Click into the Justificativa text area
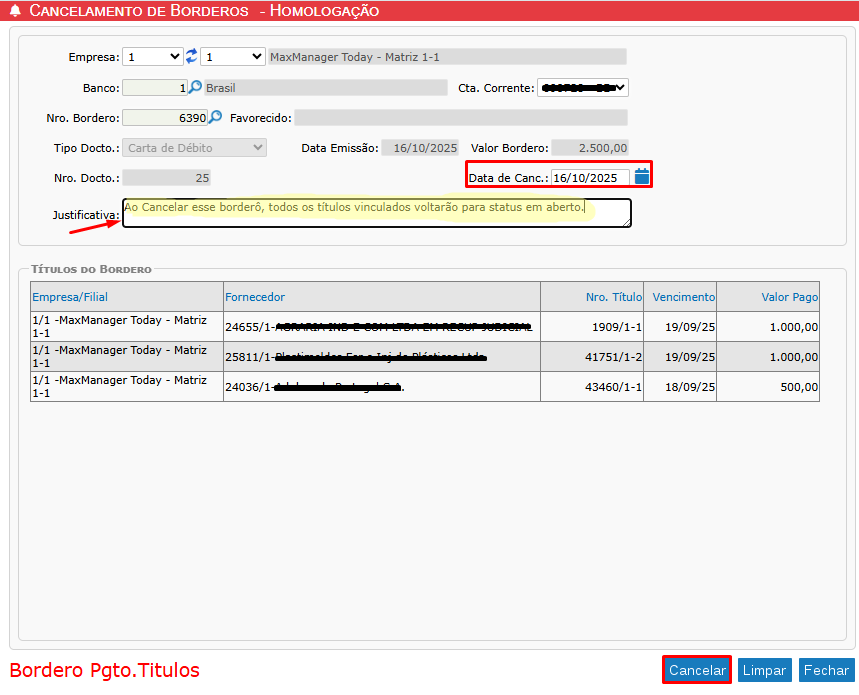 (x=376, y=213)
